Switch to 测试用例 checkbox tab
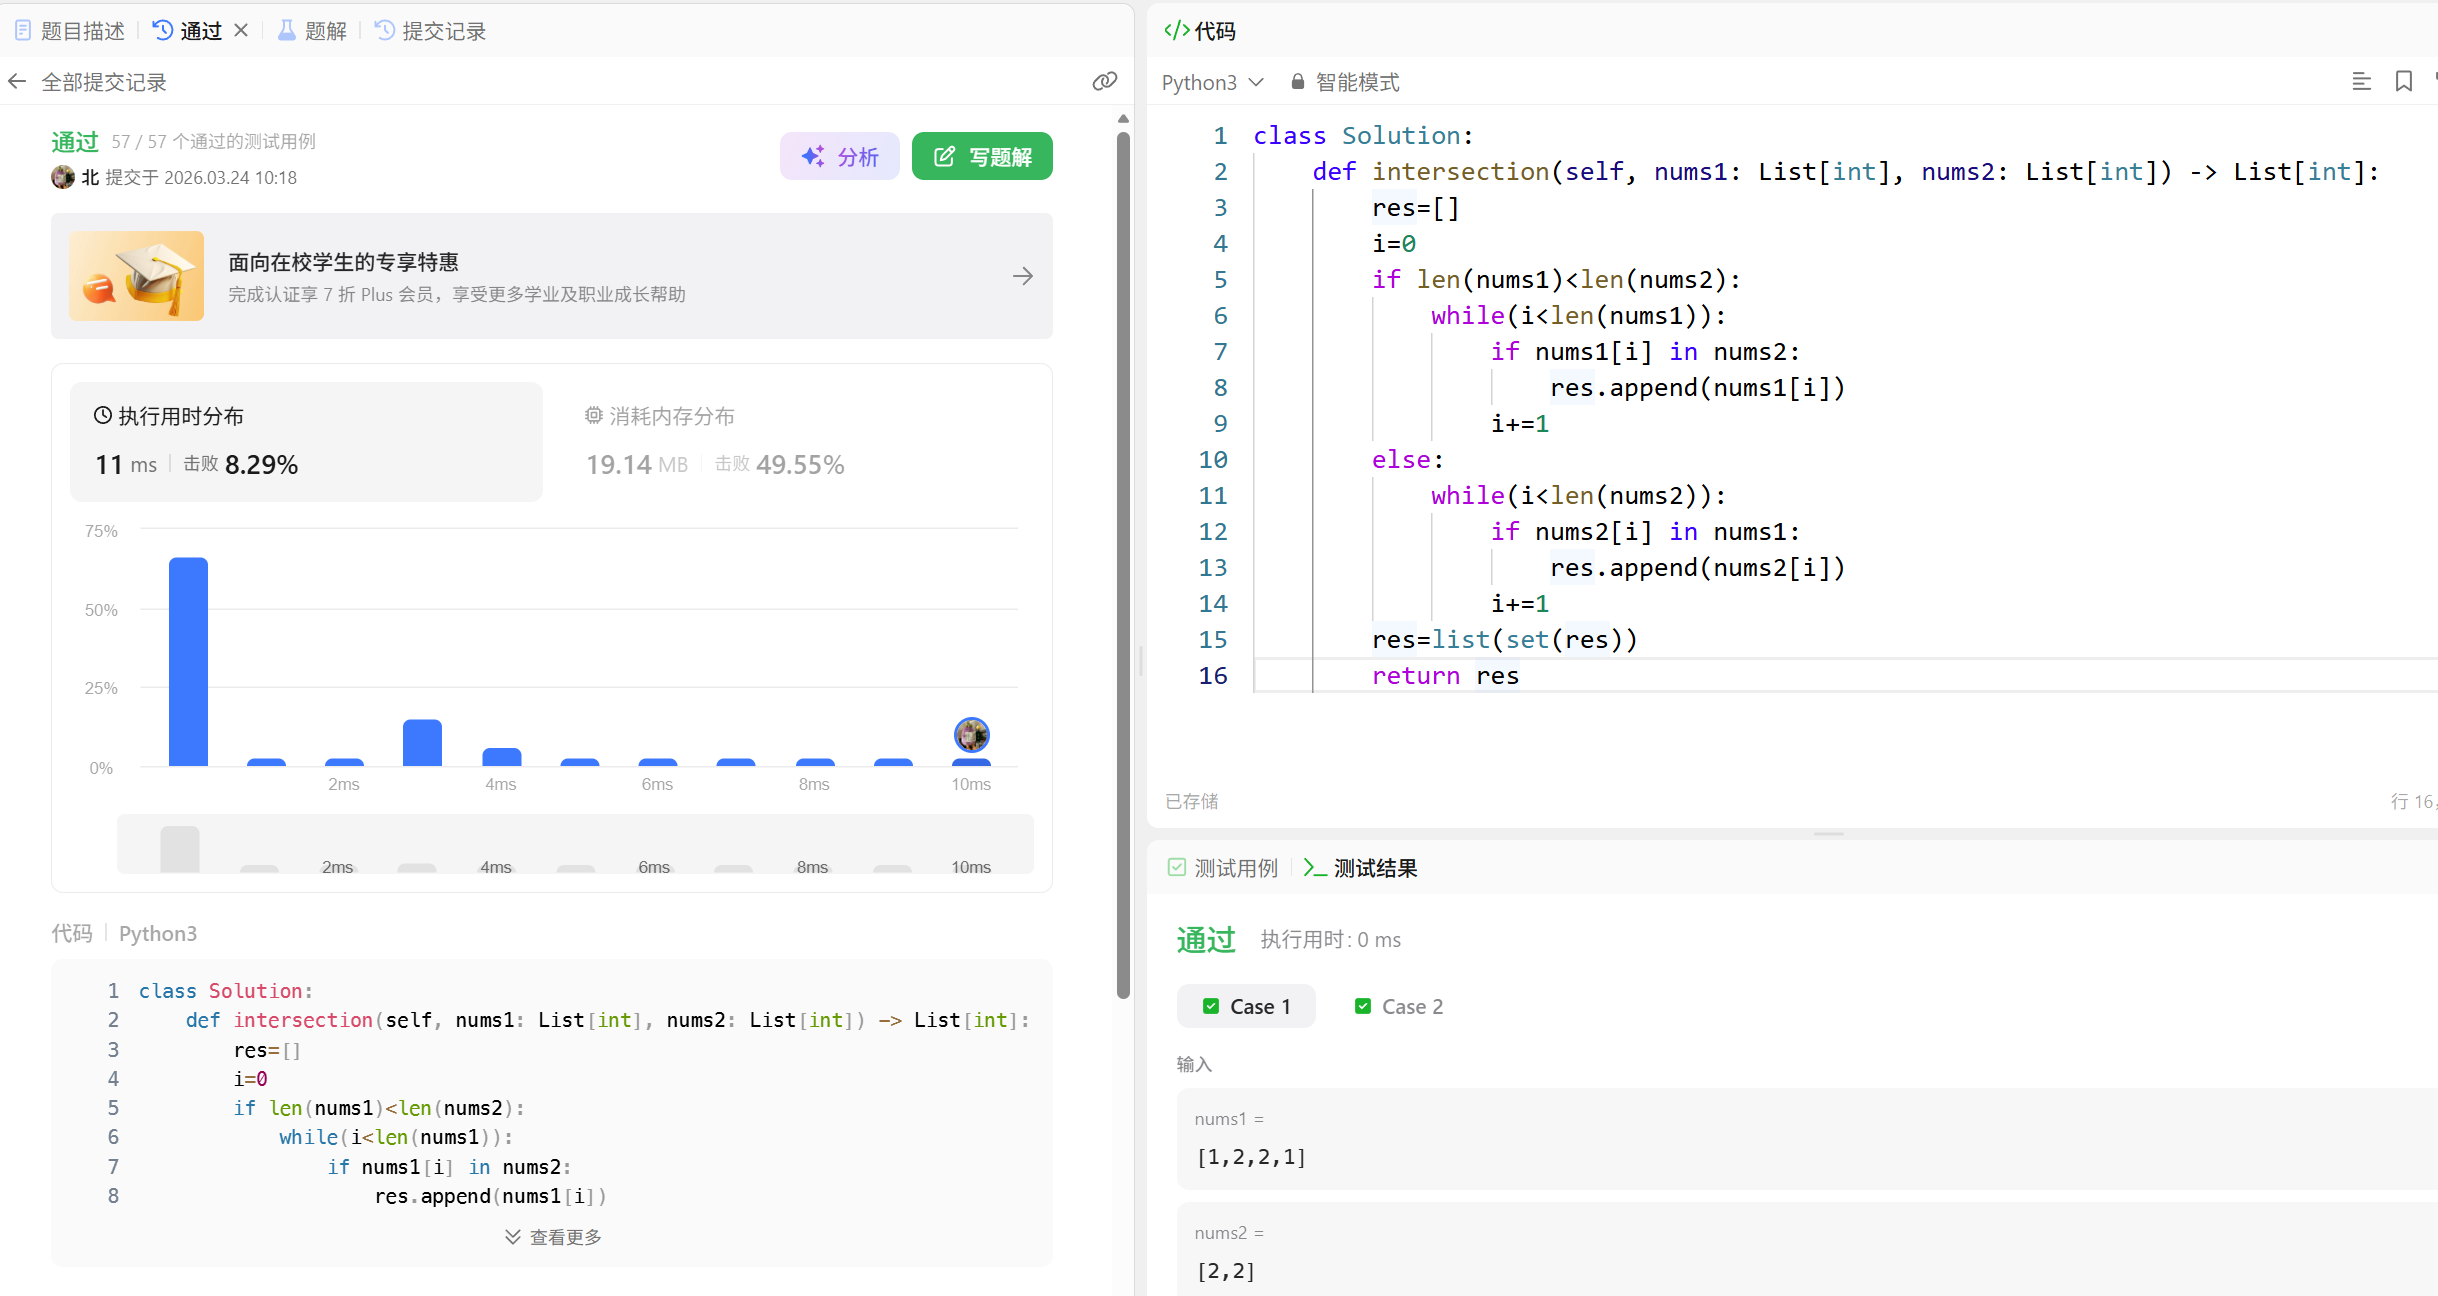 click(x=1223, y=868)
